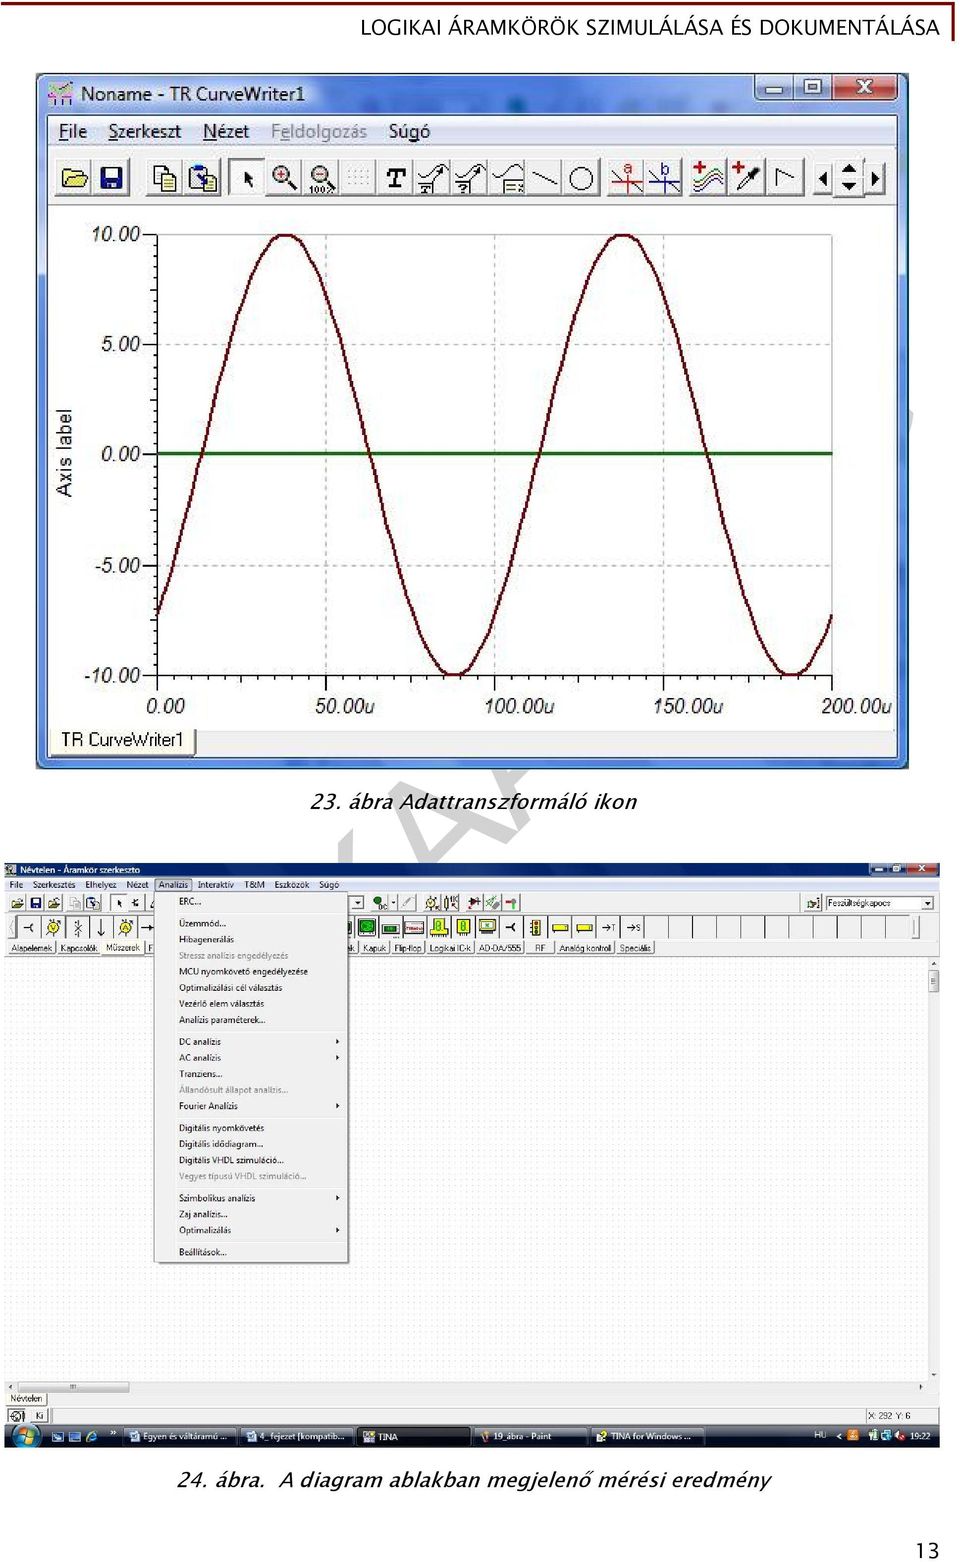Click the left arrow navigation button in CurveWriter
This screenshot has height=1562, width=960.
[822, 178]
